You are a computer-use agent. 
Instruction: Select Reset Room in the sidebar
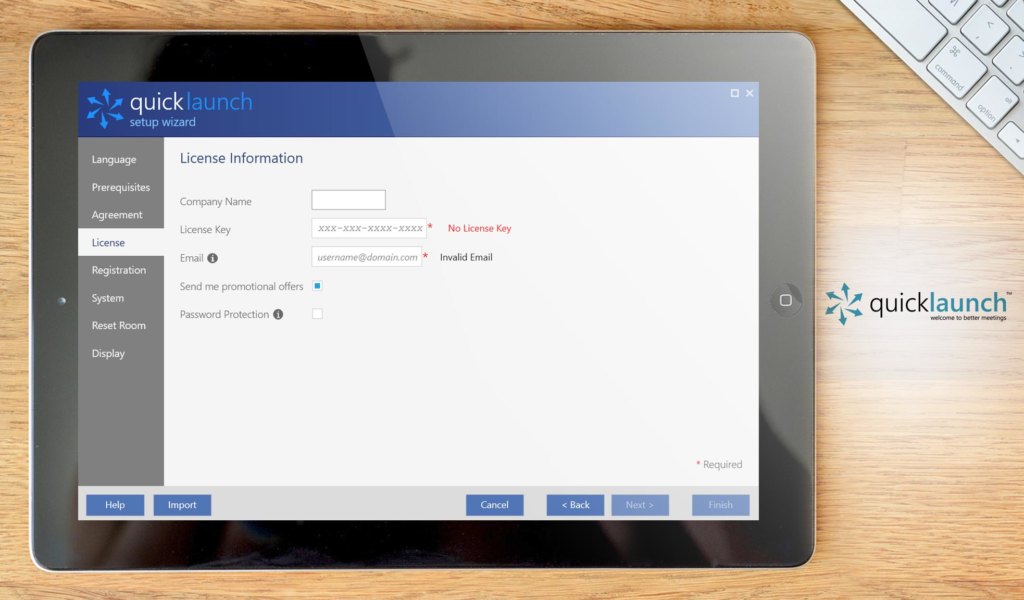[x=119, y=326]
